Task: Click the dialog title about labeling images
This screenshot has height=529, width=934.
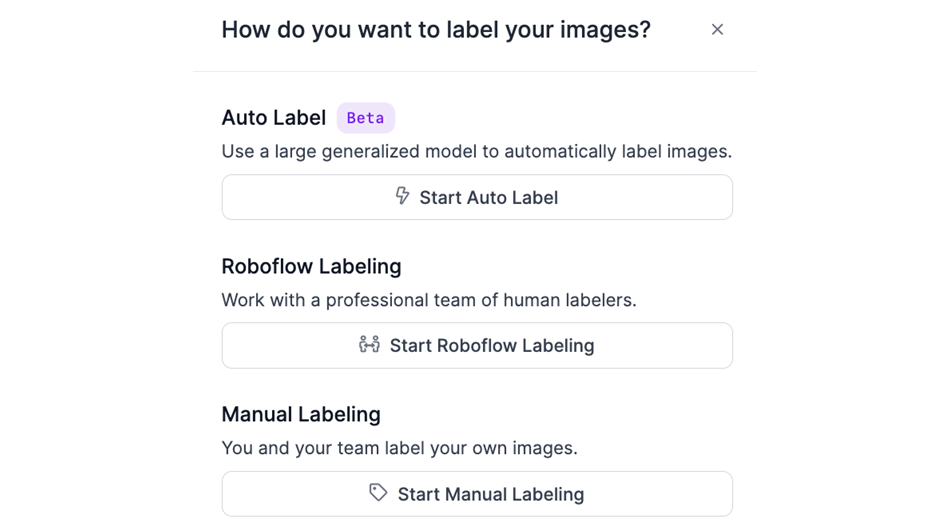Action: 435,30
